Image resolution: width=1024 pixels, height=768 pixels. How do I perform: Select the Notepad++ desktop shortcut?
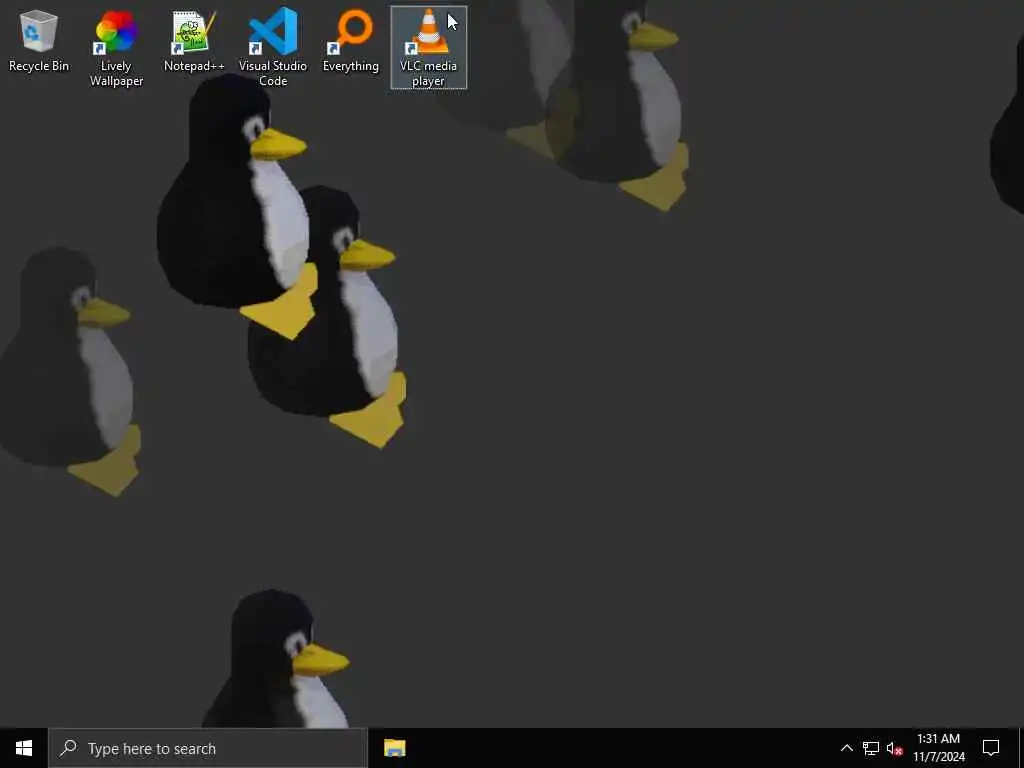pyautogui.click(x=194, y=40)
